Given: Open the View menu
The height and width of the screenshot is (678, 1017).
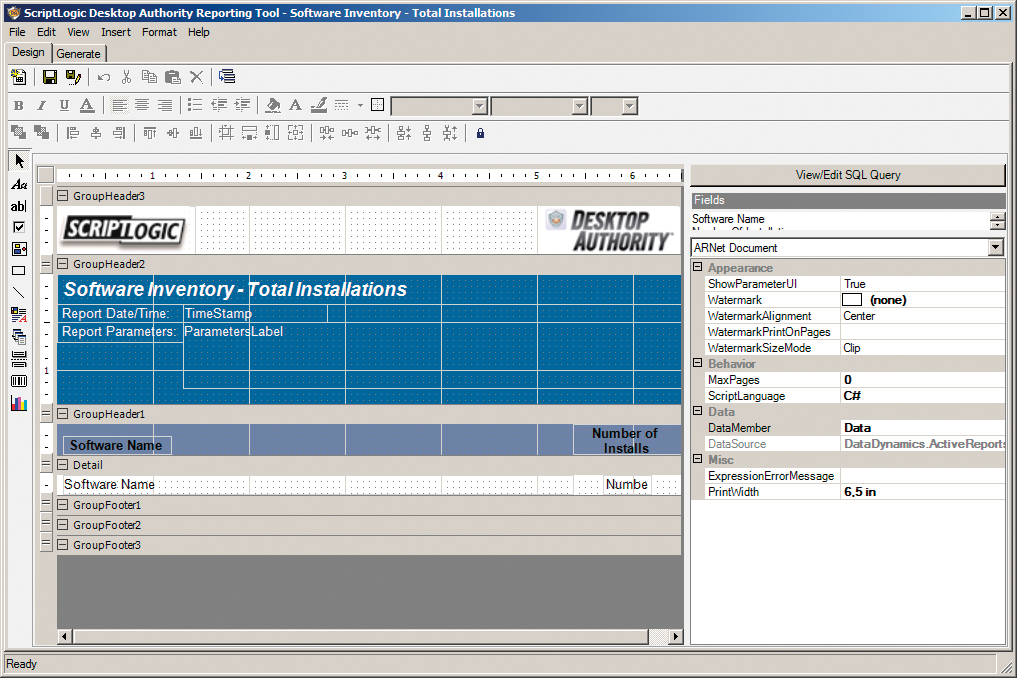Looking at the screenshot, I should click(x=78, y=32).
